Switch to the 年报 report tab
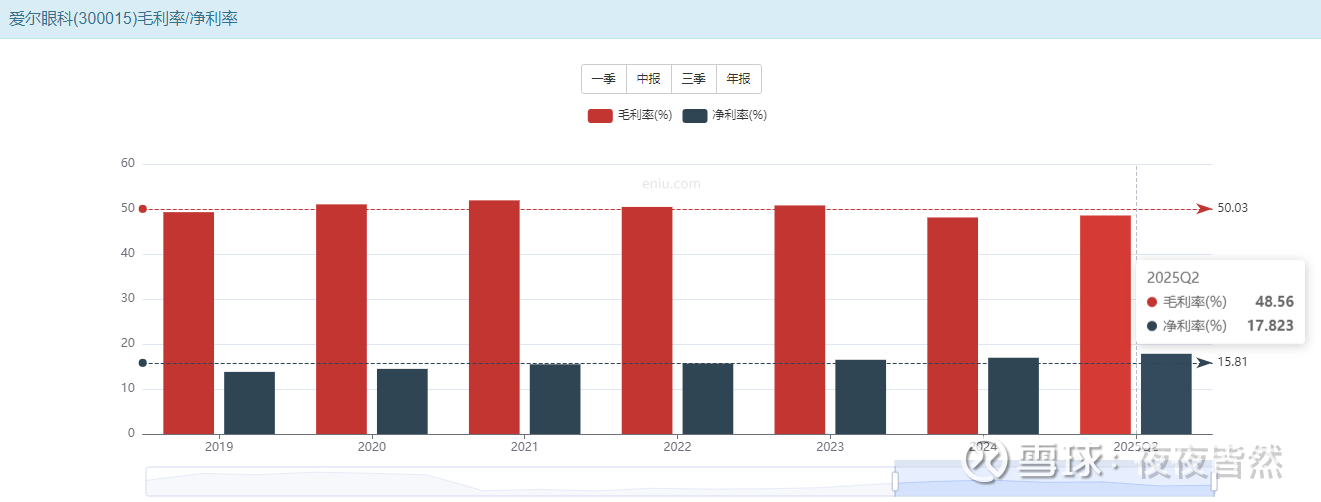 click(739, 79)
